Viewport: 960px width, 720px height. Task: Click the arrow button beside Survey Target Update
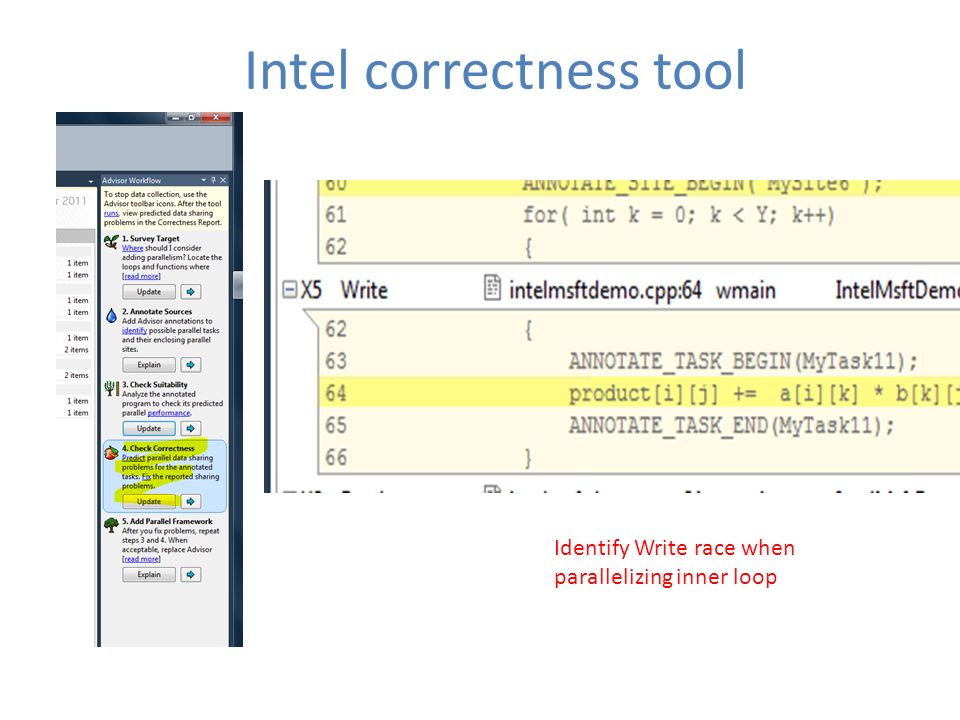pos(190,292)
